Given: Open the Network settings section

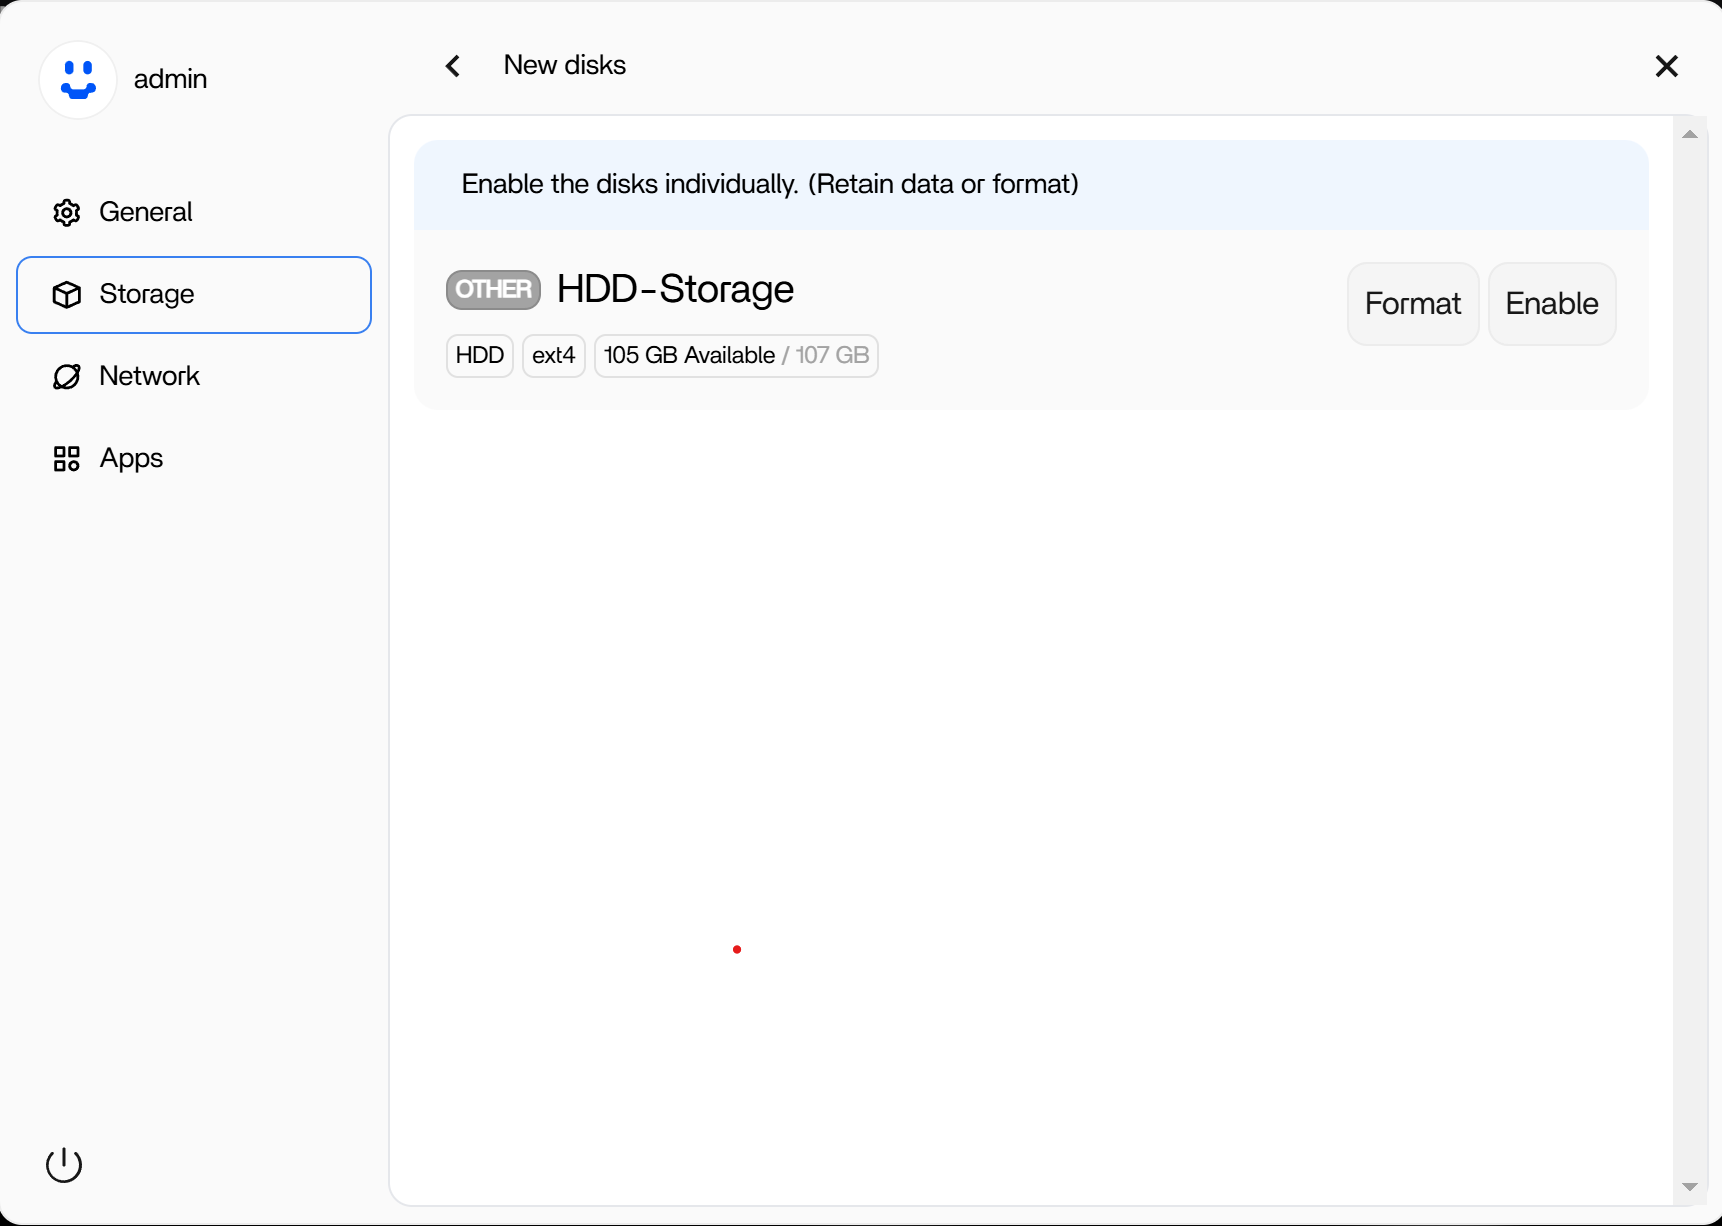Looking at the screenshot, I should click(x=194, y=376).
